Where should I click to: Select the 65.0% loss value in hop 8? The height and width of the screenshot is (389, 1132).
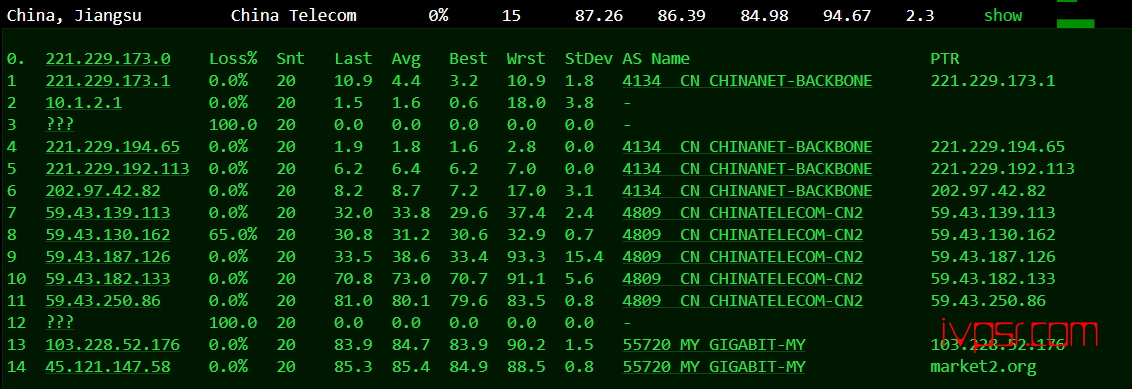tap(233, 235)
